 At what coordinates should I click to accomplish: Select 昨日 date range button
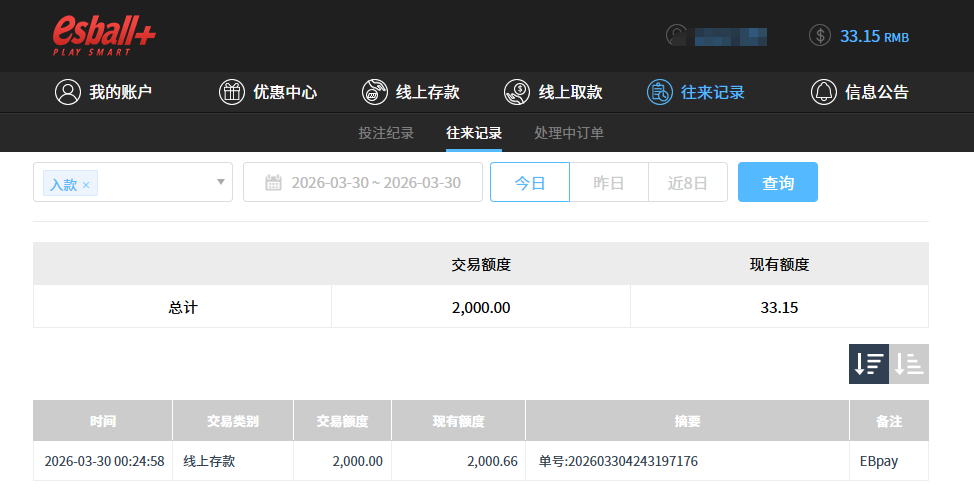[x=609, y=182]
